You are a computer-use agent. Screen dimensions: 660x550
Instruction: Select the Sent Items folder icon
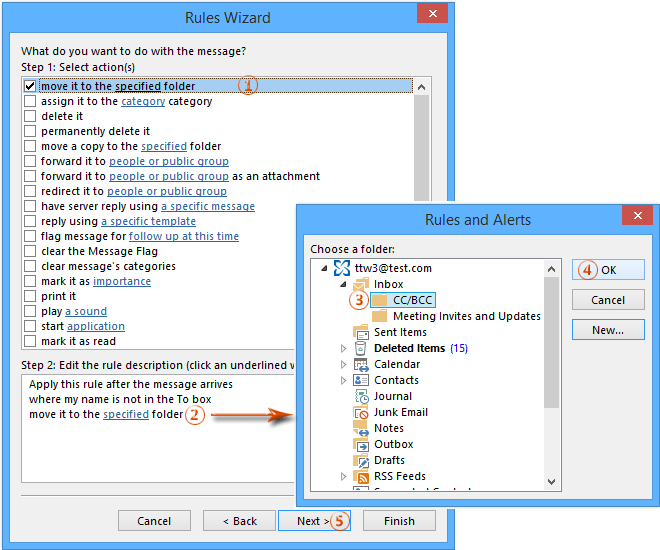[361, 332]
